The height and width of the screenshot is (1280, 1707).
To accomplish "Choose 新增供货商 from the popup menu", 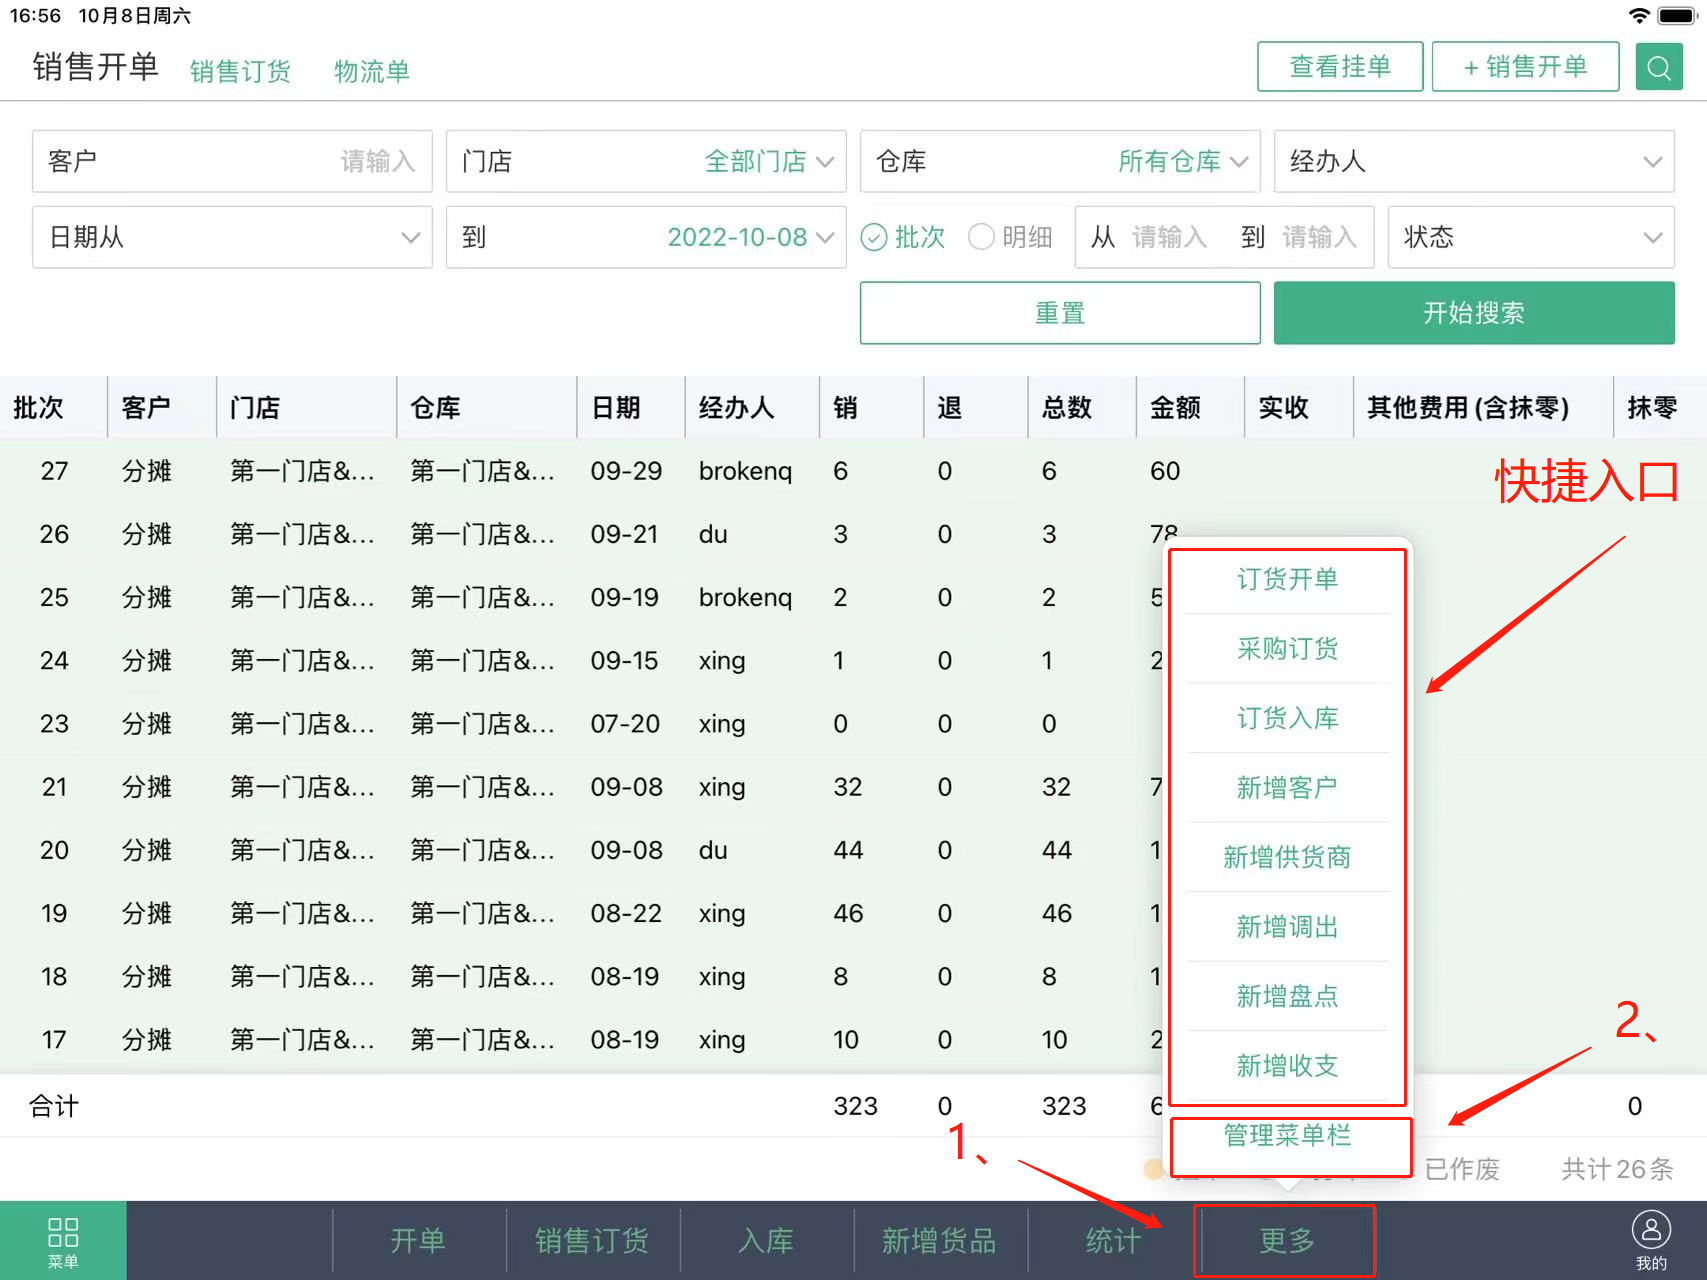I will click(x=1288, y=857).
